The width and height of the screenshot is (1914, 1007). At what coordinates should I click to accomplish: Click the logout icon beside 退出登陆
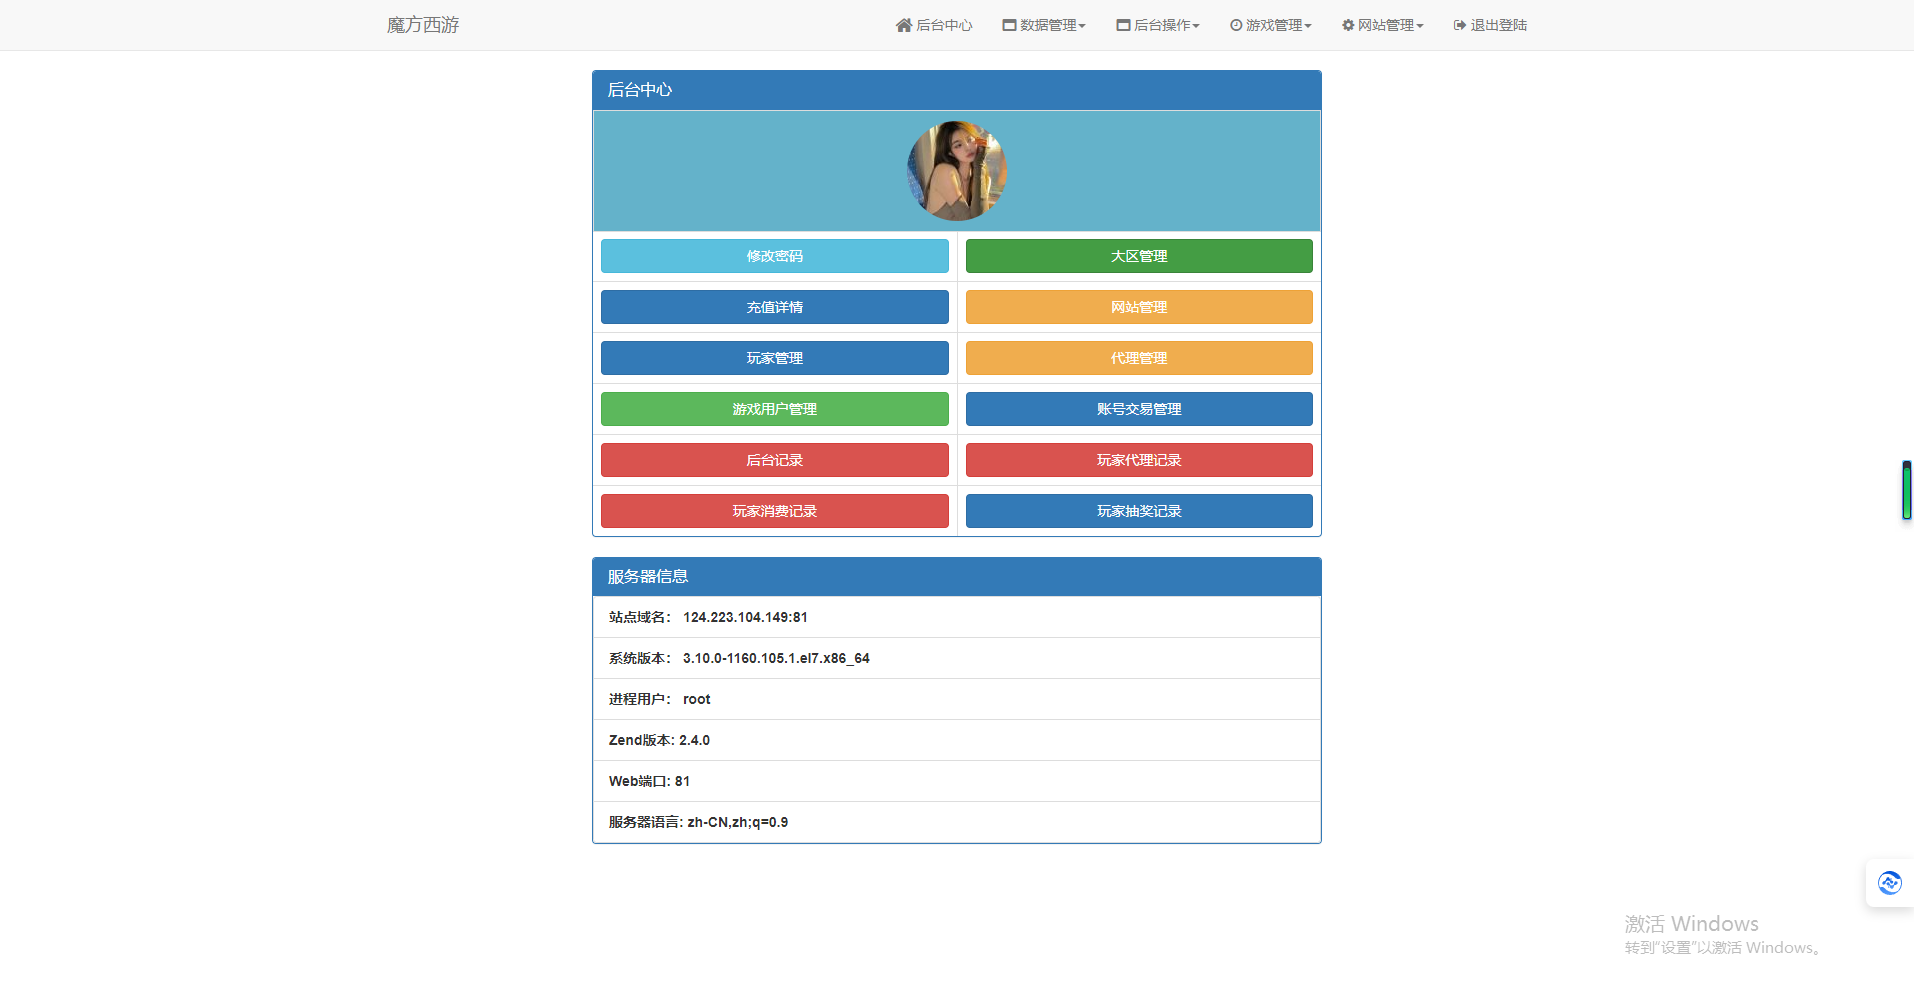pos(1460,25)
